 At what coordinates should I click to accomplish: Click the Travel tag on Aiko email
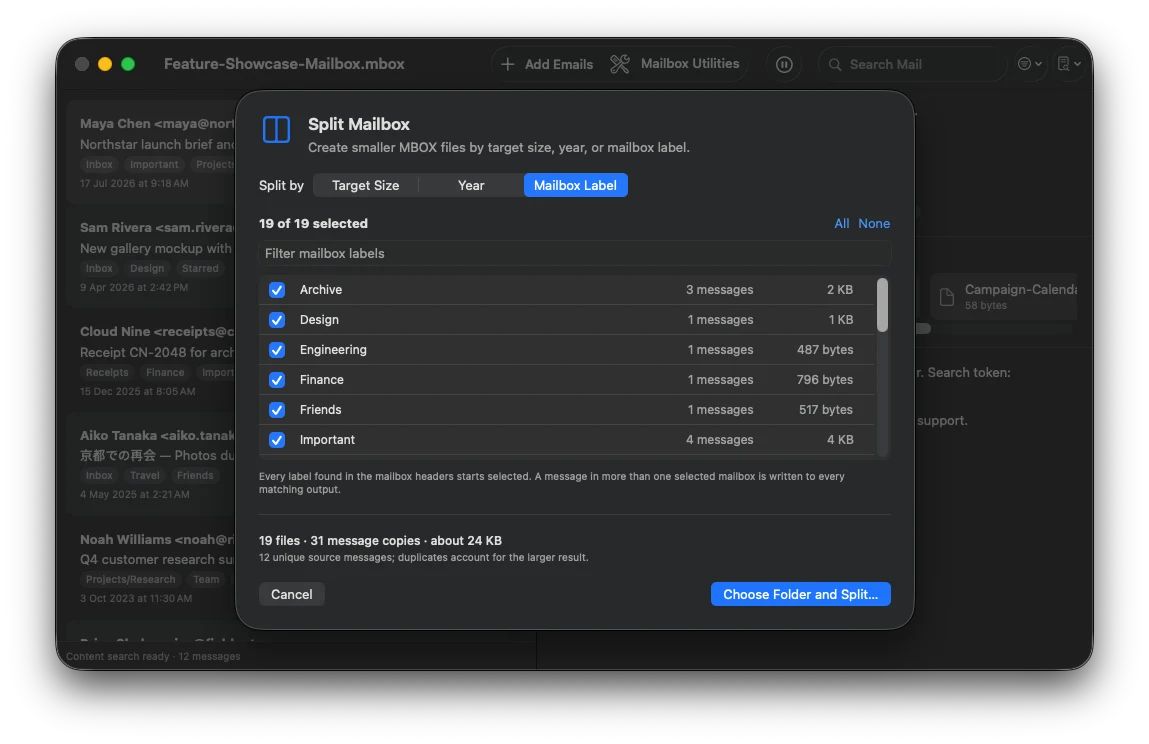(144, 476)
